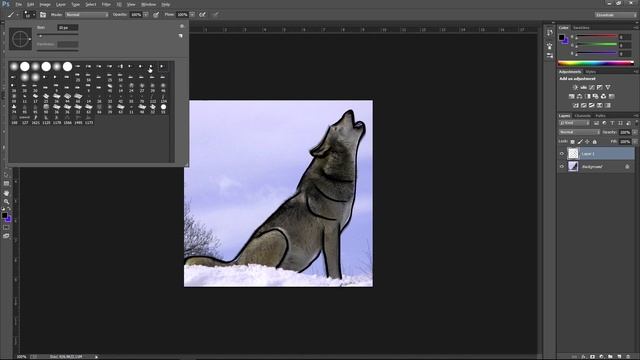This screenshot has height=360, width=640.
Task: Toggle lock all padlock icon
Action: 595,142
